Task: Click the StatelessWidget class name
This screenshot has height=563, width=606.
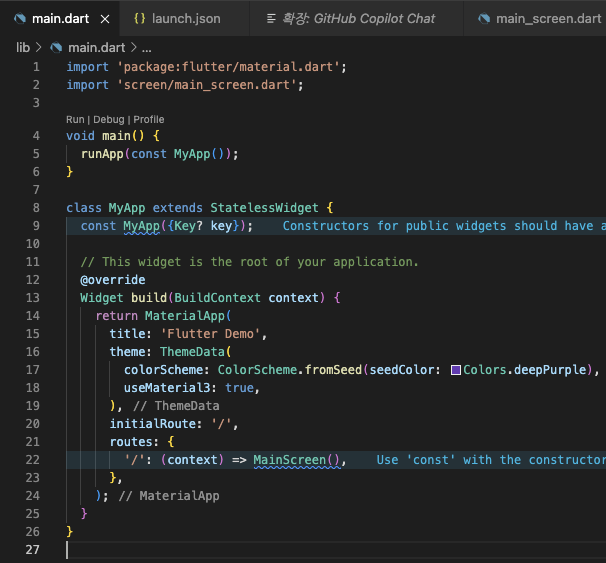Action: click(x=264, y=208)
